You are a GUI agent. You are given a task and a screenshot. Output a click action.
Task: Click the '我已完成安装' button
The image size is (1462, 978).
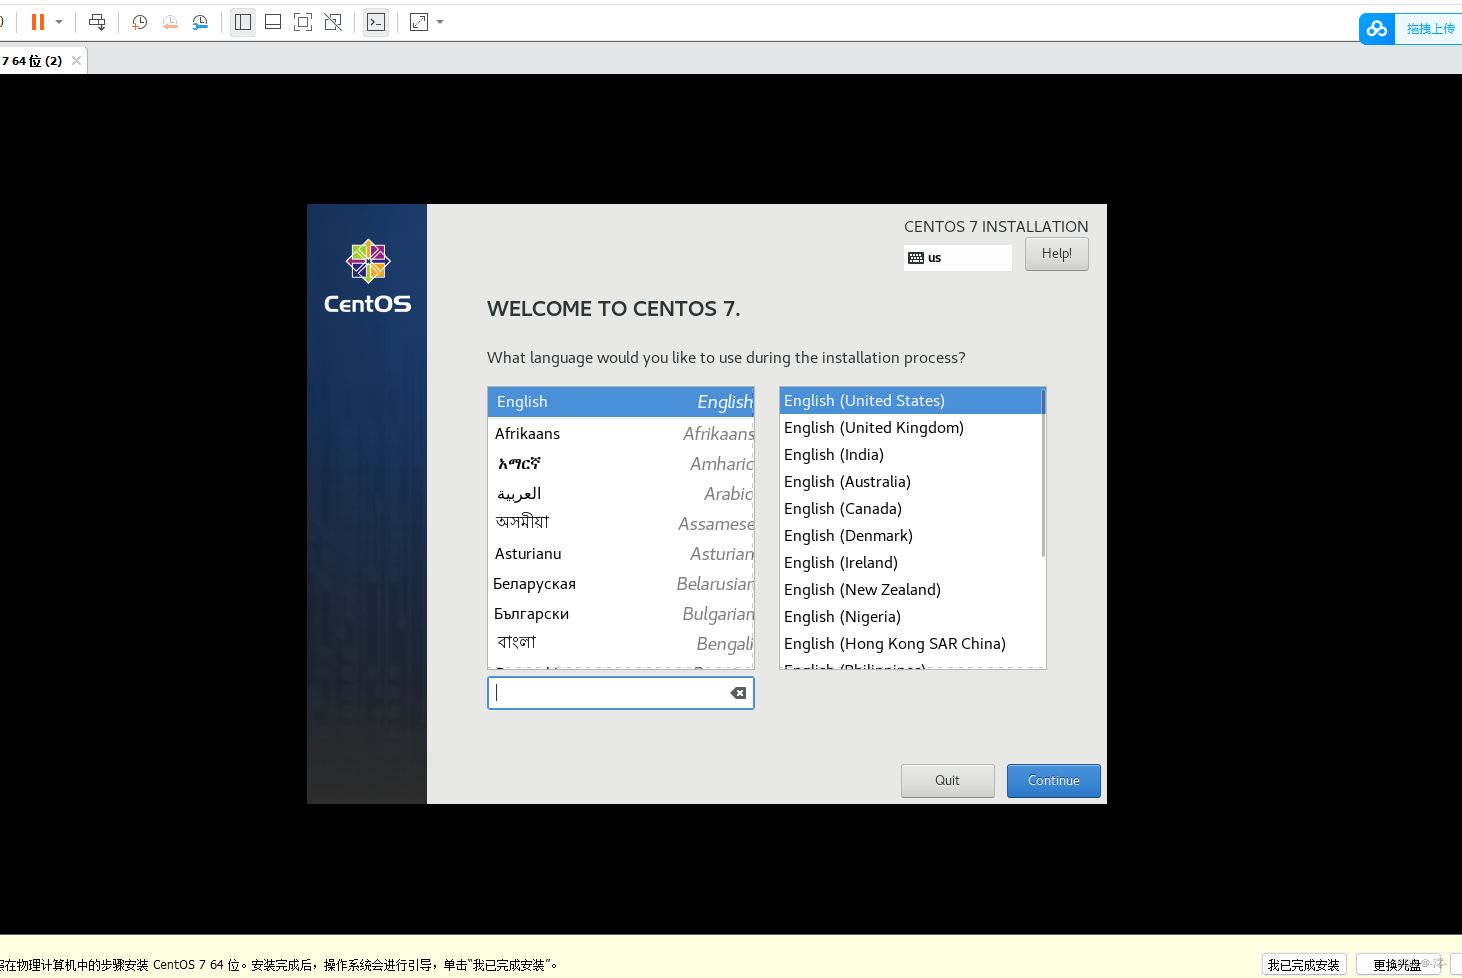[x=1304, y=965]
